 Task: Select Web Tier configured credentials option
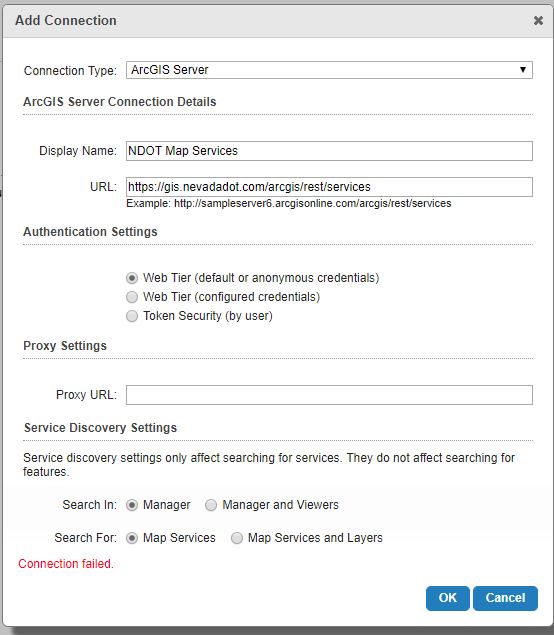coord(132,297)
